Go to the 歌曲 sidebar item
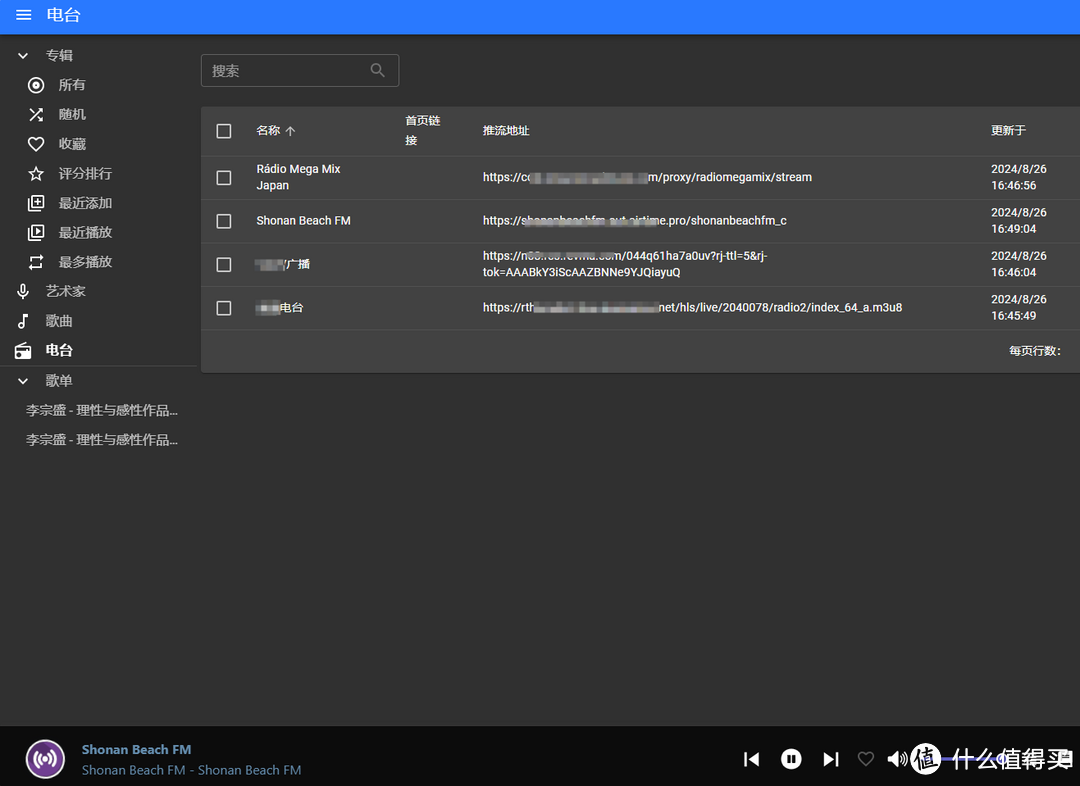This screenshot has width=1080, height=786. tap(59, 321)
